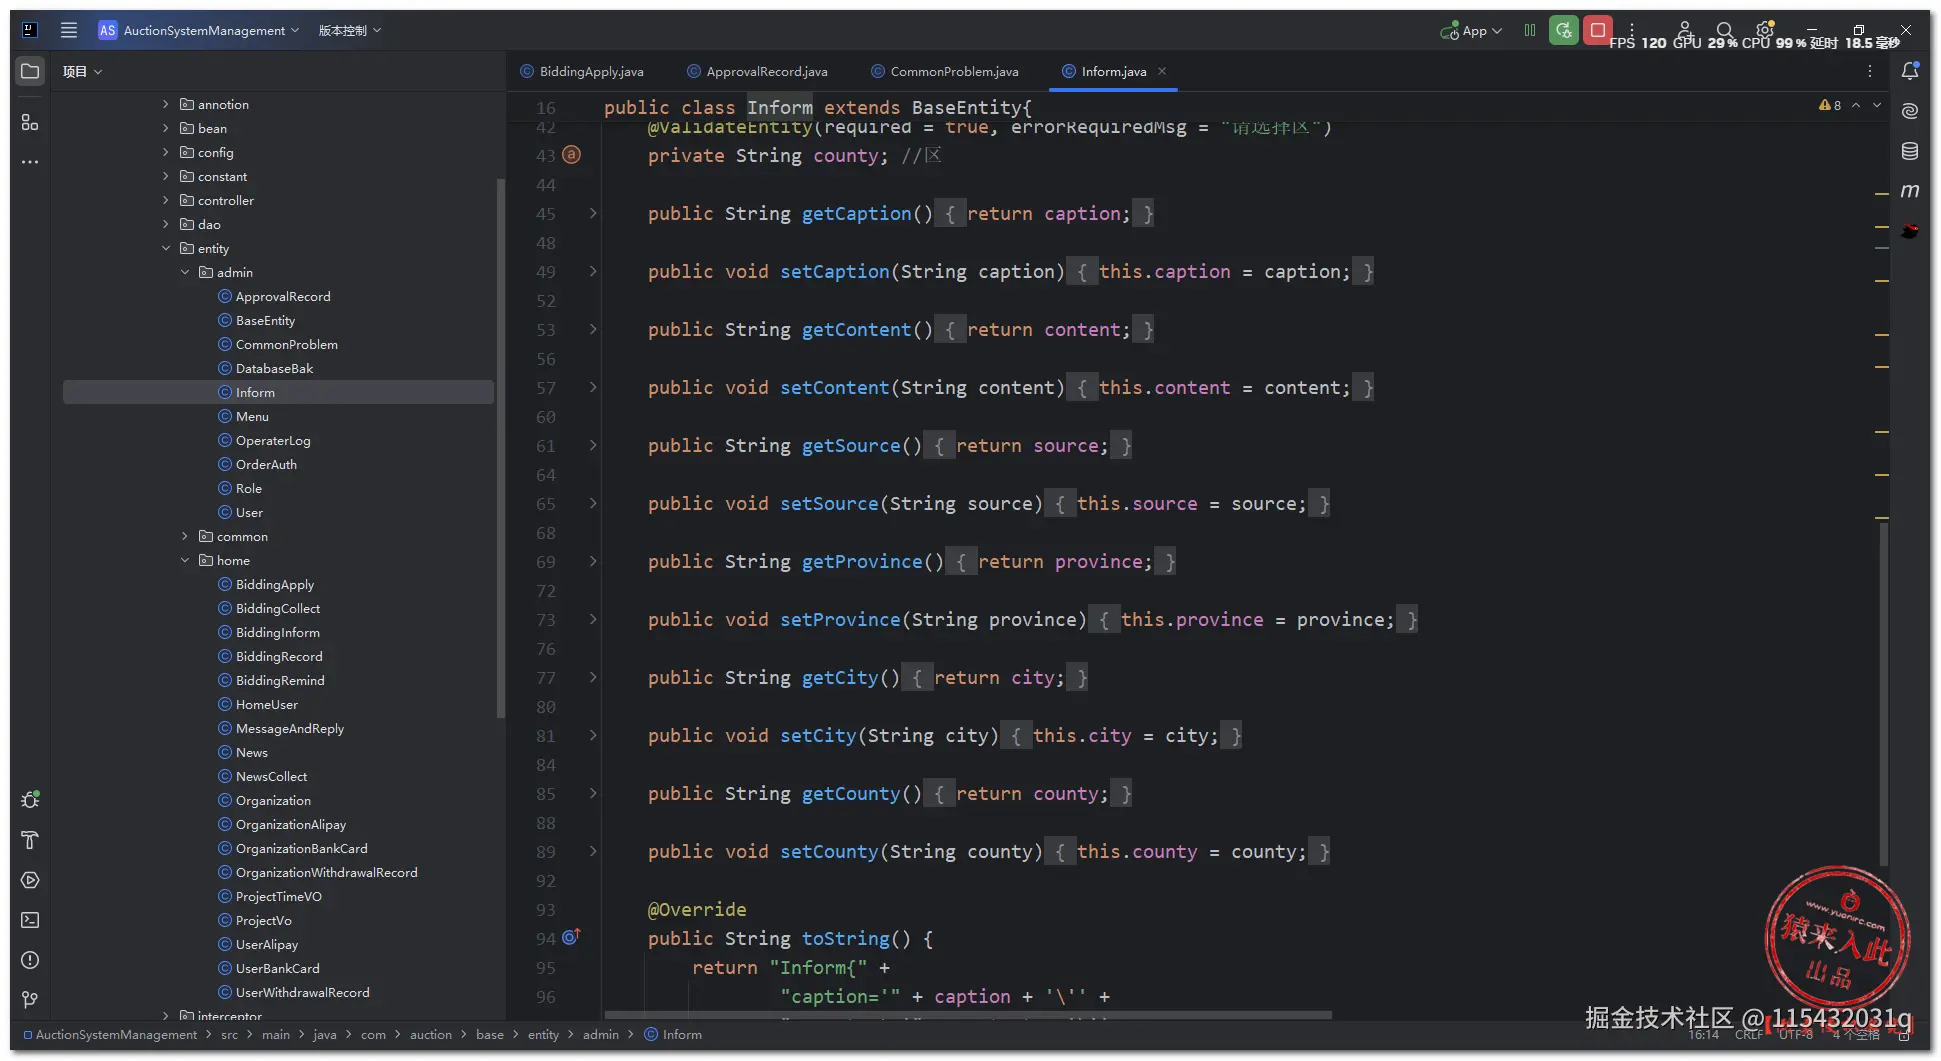This screenshot has height=1061, width=1941.
Task: Open the Database tool window
Action: coord(1910,151)
